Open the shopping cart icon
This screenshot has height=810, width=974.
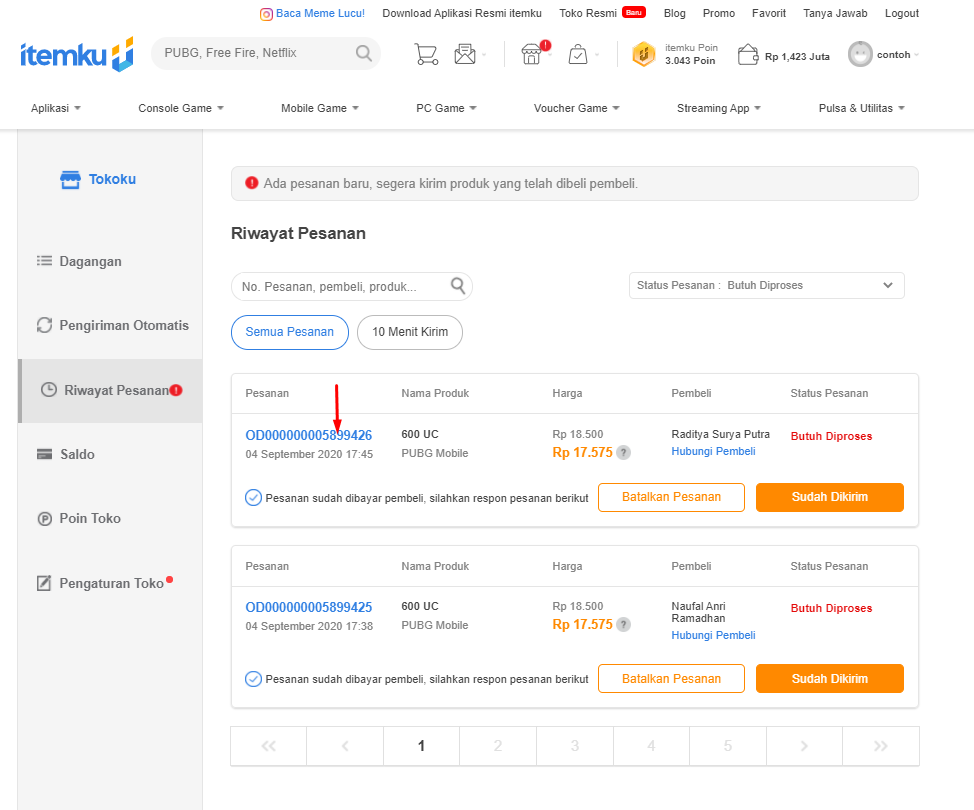[426, 54]
